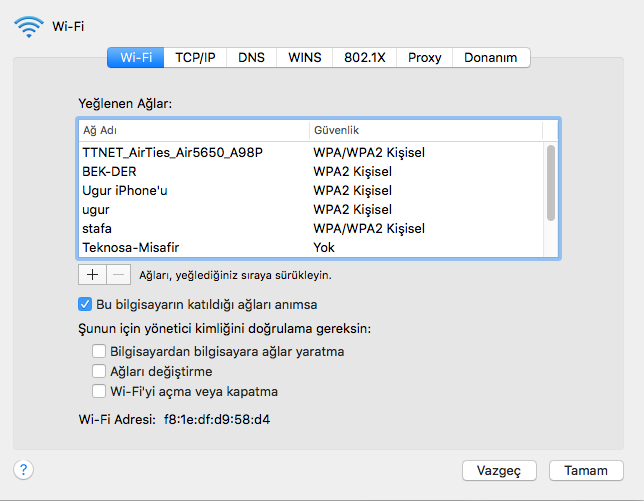Open the TCP/IP tab

coord(195,57)
